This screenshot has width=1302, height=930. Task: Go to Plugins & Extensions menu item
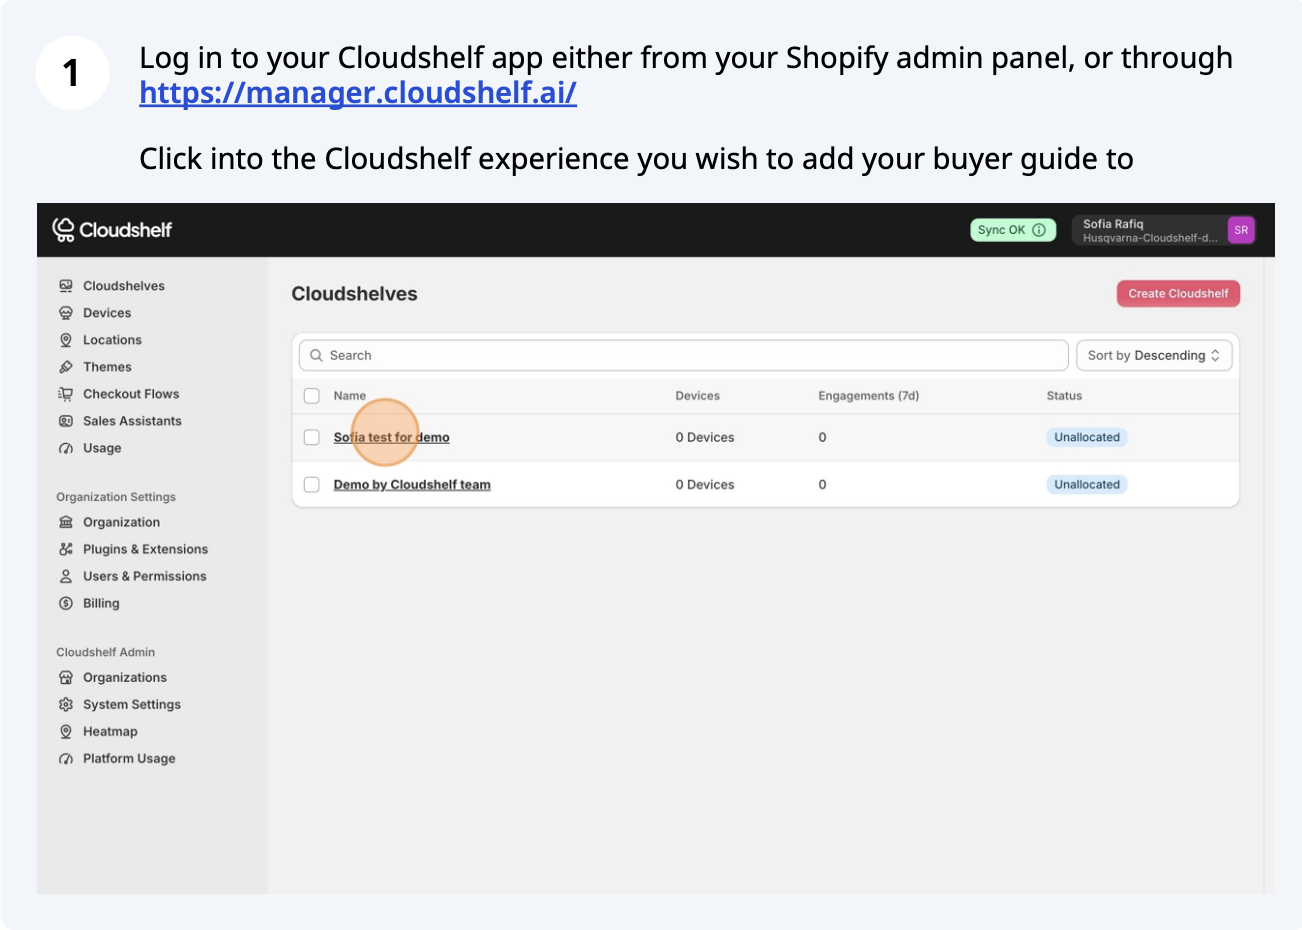(x=145, y=549)
